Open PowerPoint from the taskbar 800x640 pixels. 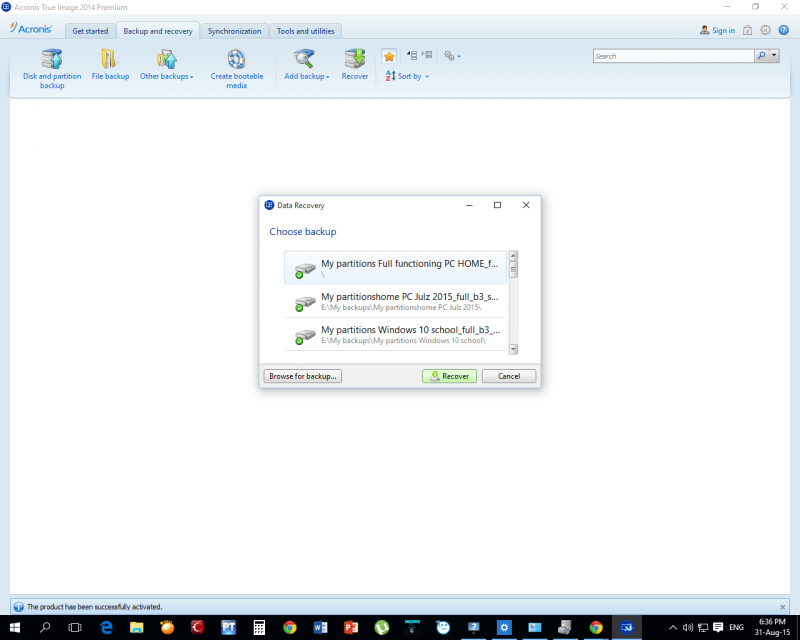(351, 627)
